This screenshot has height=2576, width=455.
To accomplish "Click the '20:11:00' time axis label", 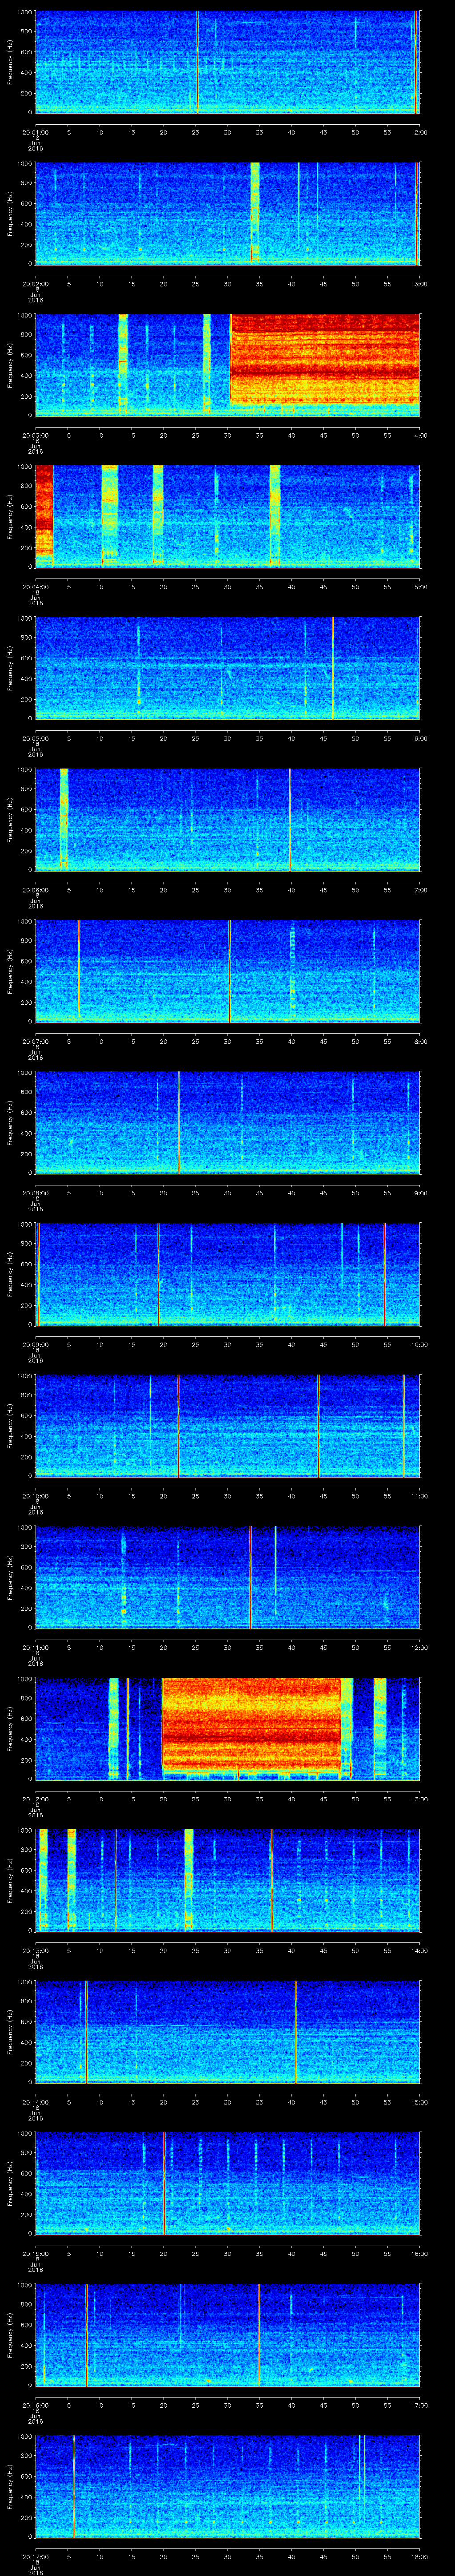I will click(x=35, y=1647).
